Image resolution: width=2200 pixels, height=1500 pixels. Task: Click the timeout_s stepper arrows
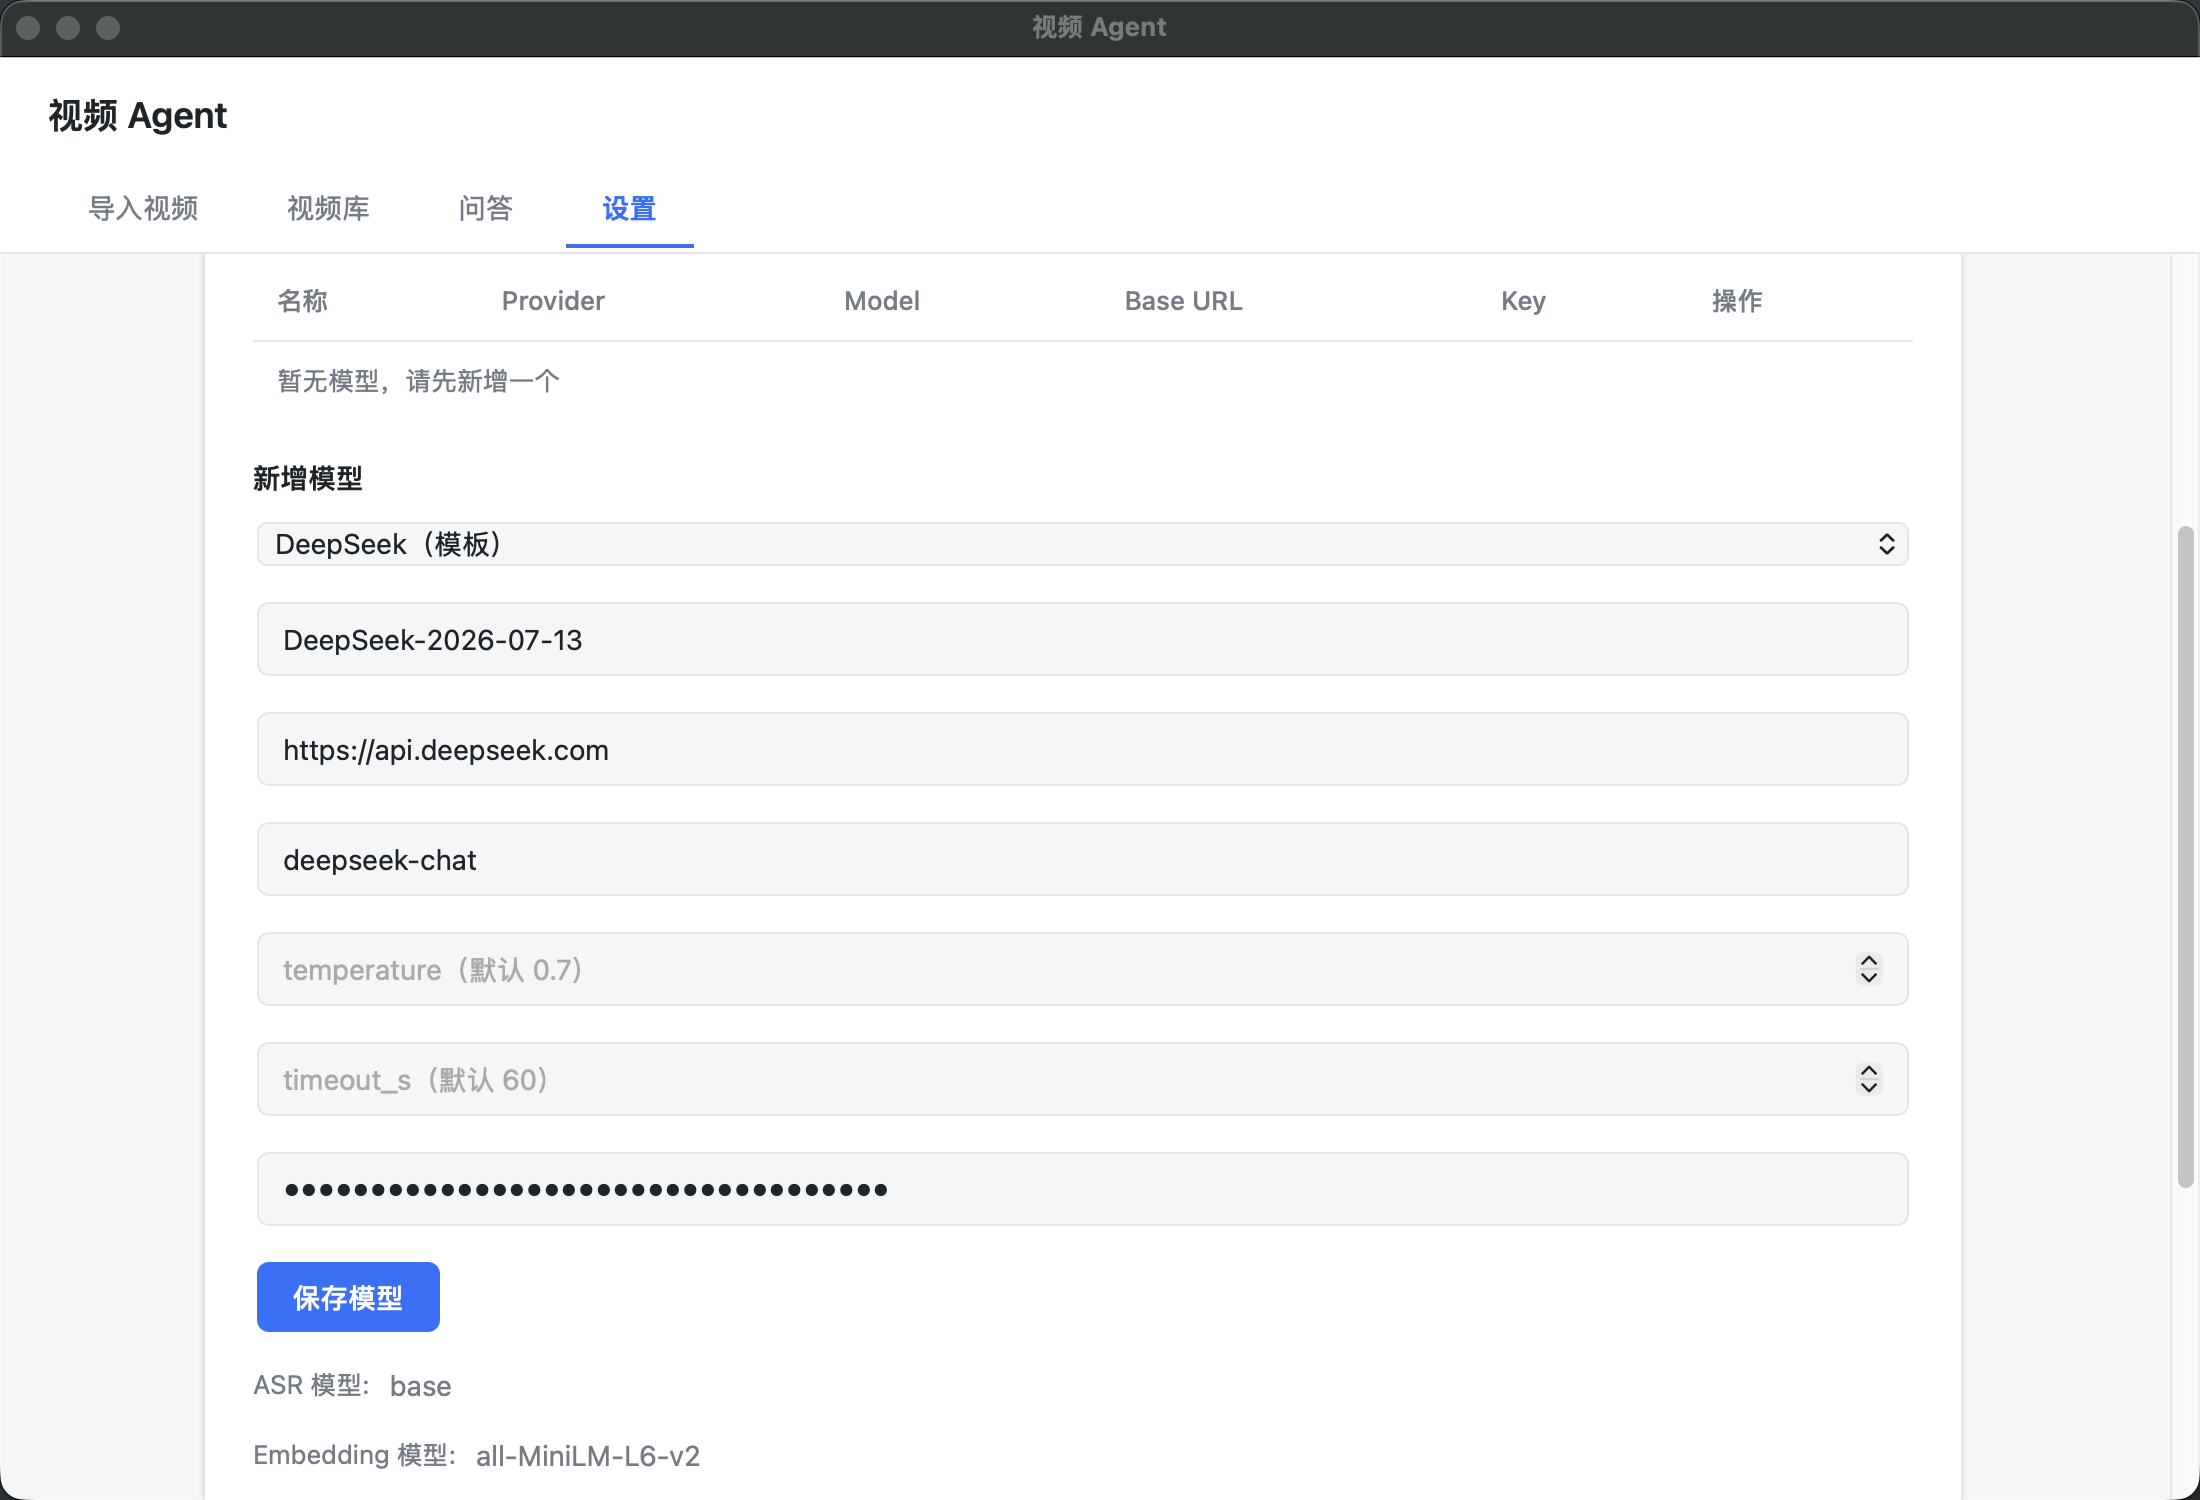[1868, 1079]
